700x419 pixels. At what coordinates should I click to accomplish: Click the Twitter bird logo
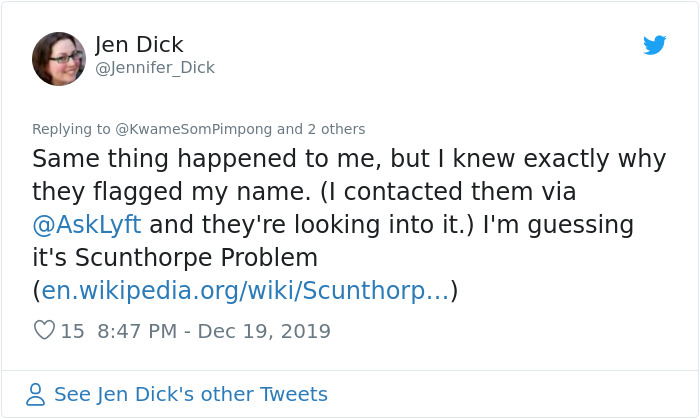point(655,45)
